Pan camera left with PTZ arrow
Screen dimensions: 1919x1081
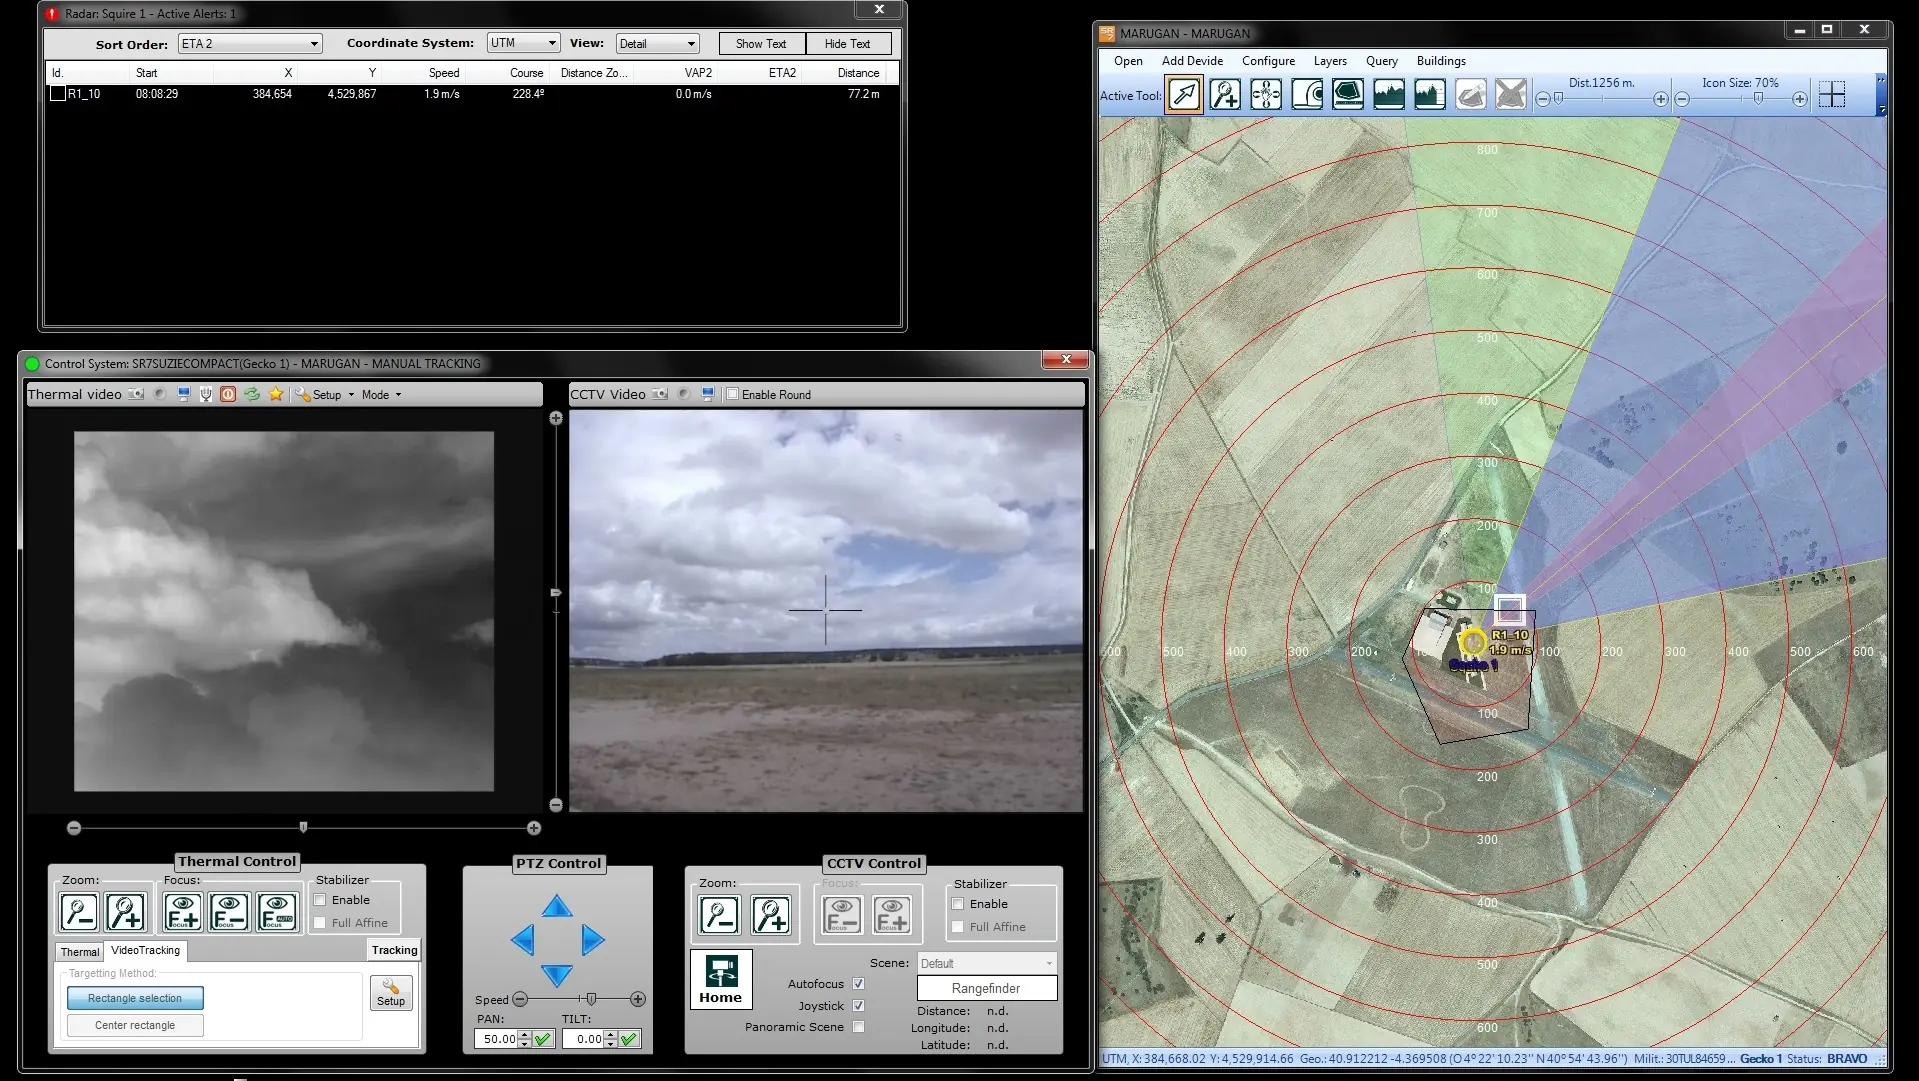coord(522,940)
